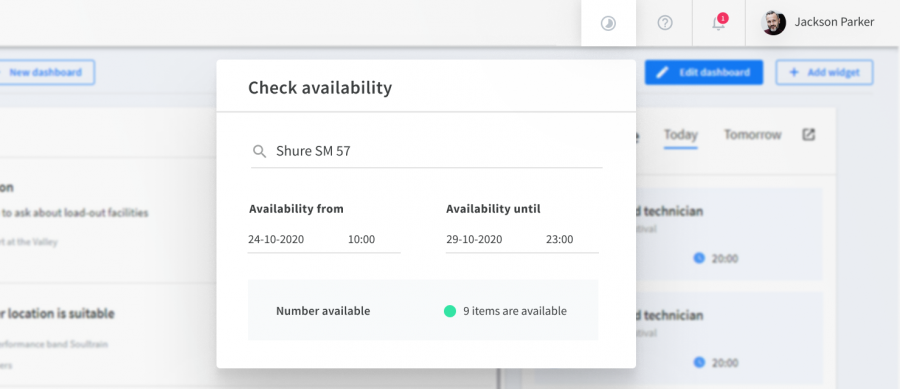Click the New dashboard button
The image size is (900, 389).
point(45,72)
